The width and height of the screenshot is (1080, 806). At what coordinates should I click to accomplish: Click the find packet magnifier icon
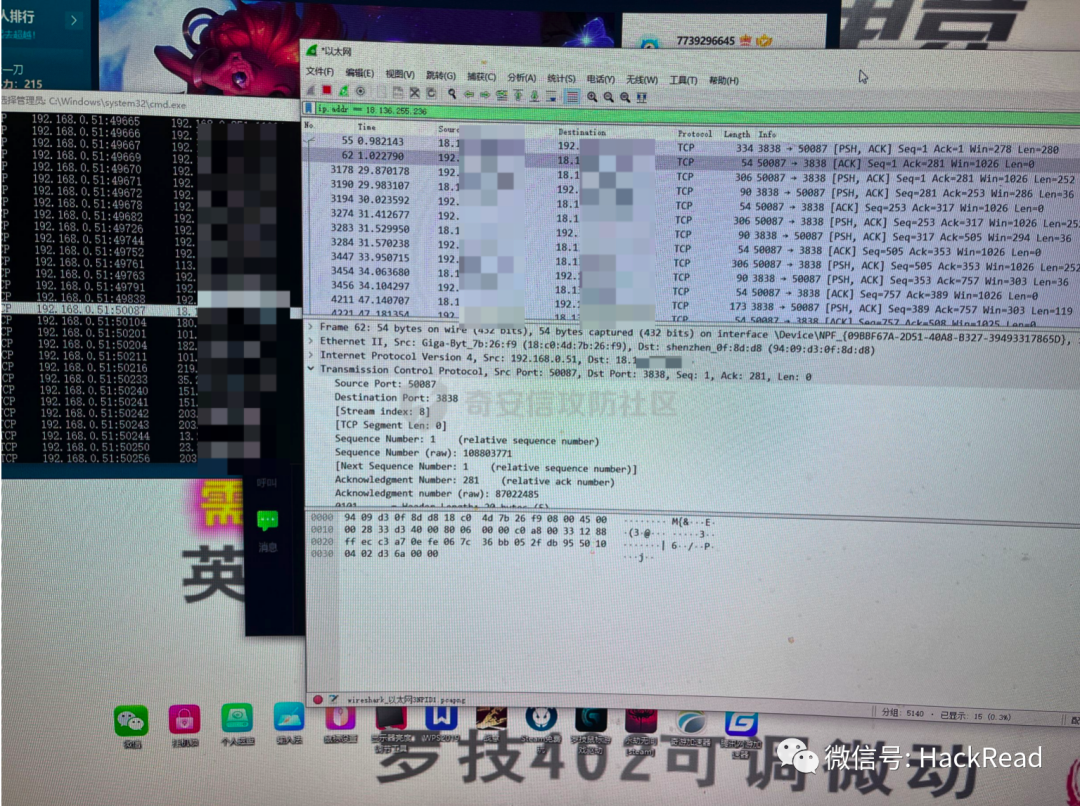point(452,94)
